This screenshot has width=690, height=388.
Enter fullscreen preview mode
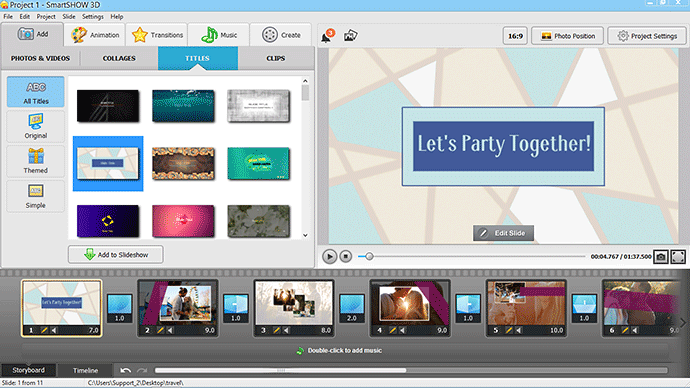tap(678, 256)
